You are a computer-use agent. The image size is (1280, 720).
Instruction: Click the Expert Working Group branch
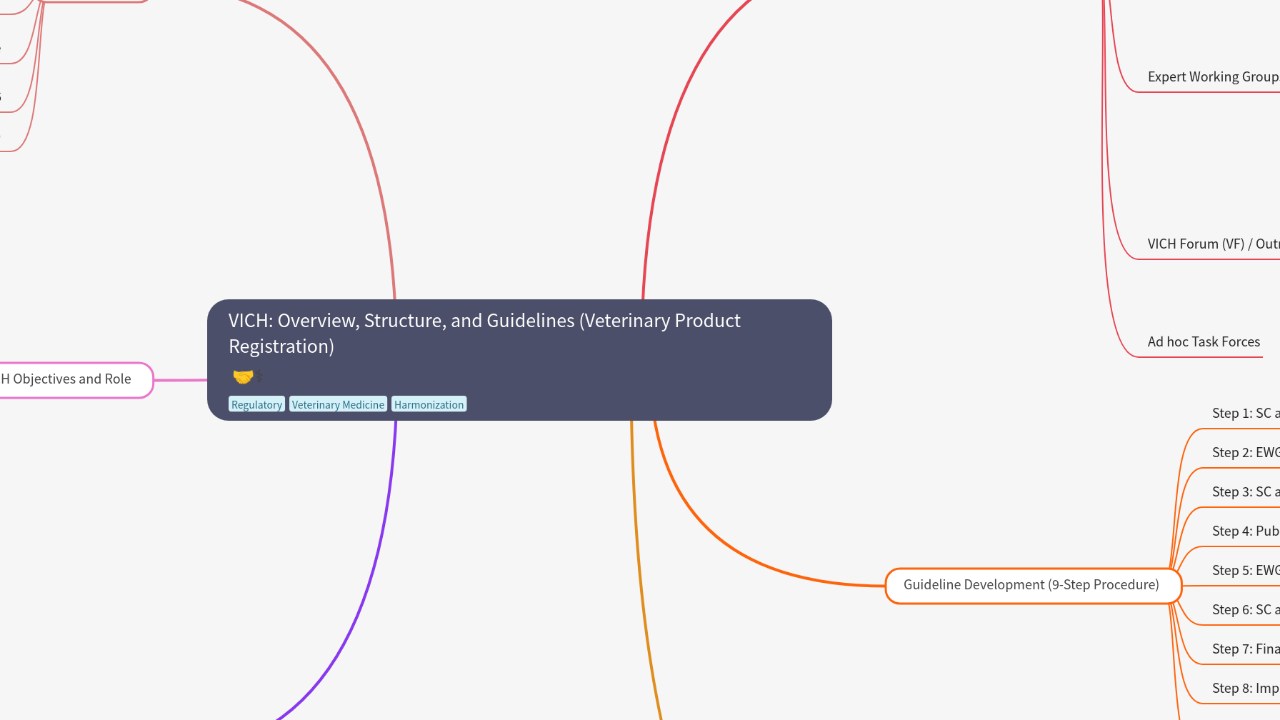[1212, 77]
